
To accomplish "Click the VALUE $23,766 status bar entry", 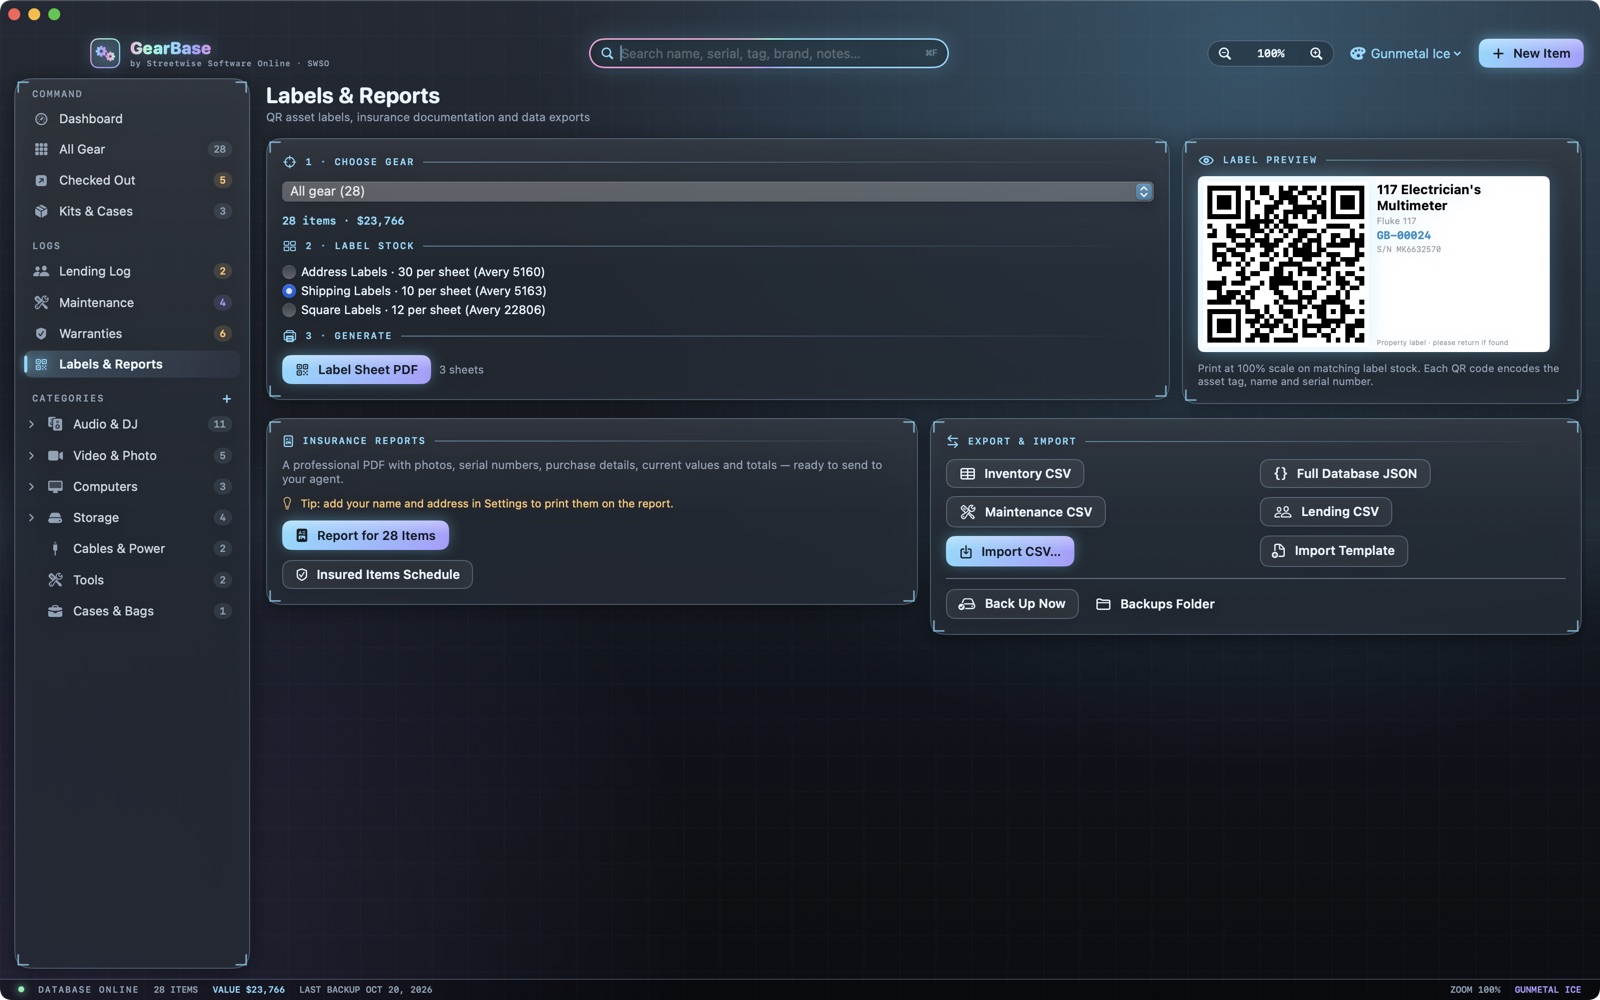I will [248, 990].
